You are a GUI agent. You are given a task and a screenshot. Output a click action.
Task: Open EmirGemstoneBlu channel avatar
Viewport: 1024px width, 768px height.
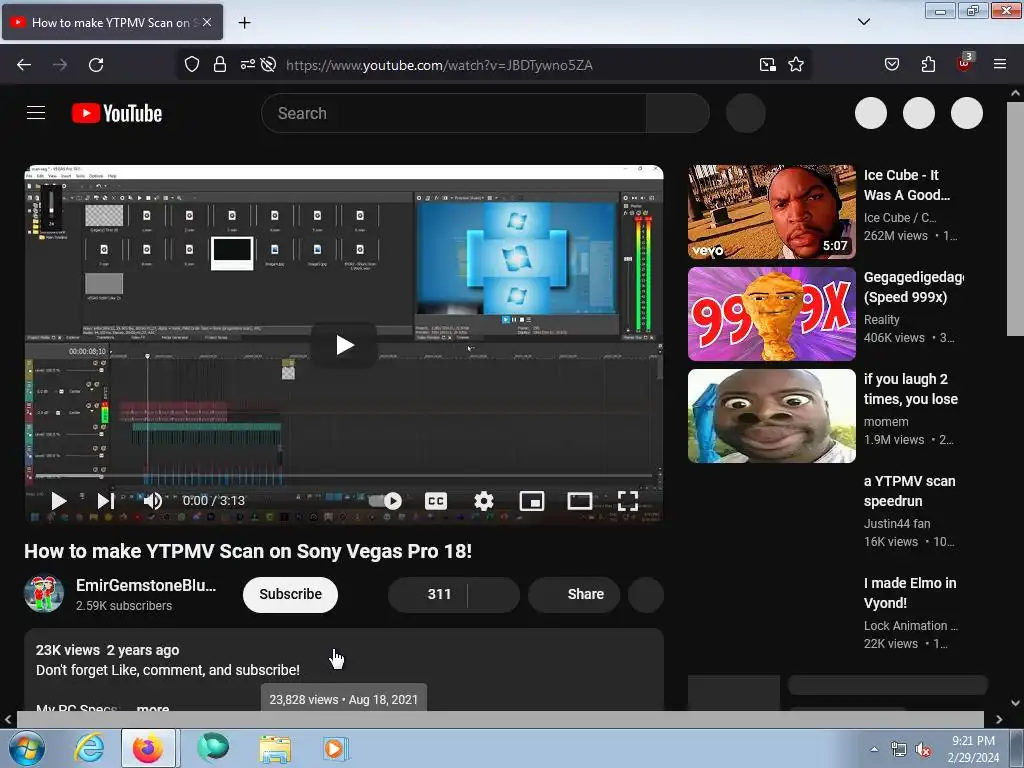[x=44, y=594]
